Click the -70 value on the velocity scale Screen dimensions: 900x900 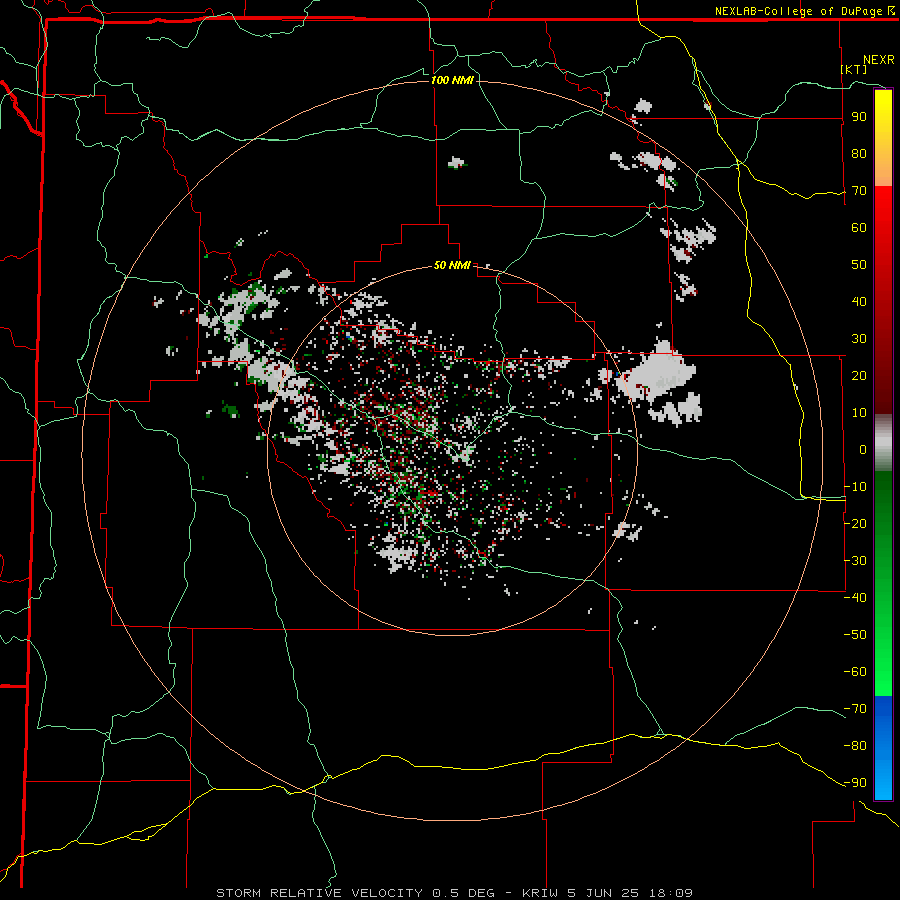click(x=855, y=708)
